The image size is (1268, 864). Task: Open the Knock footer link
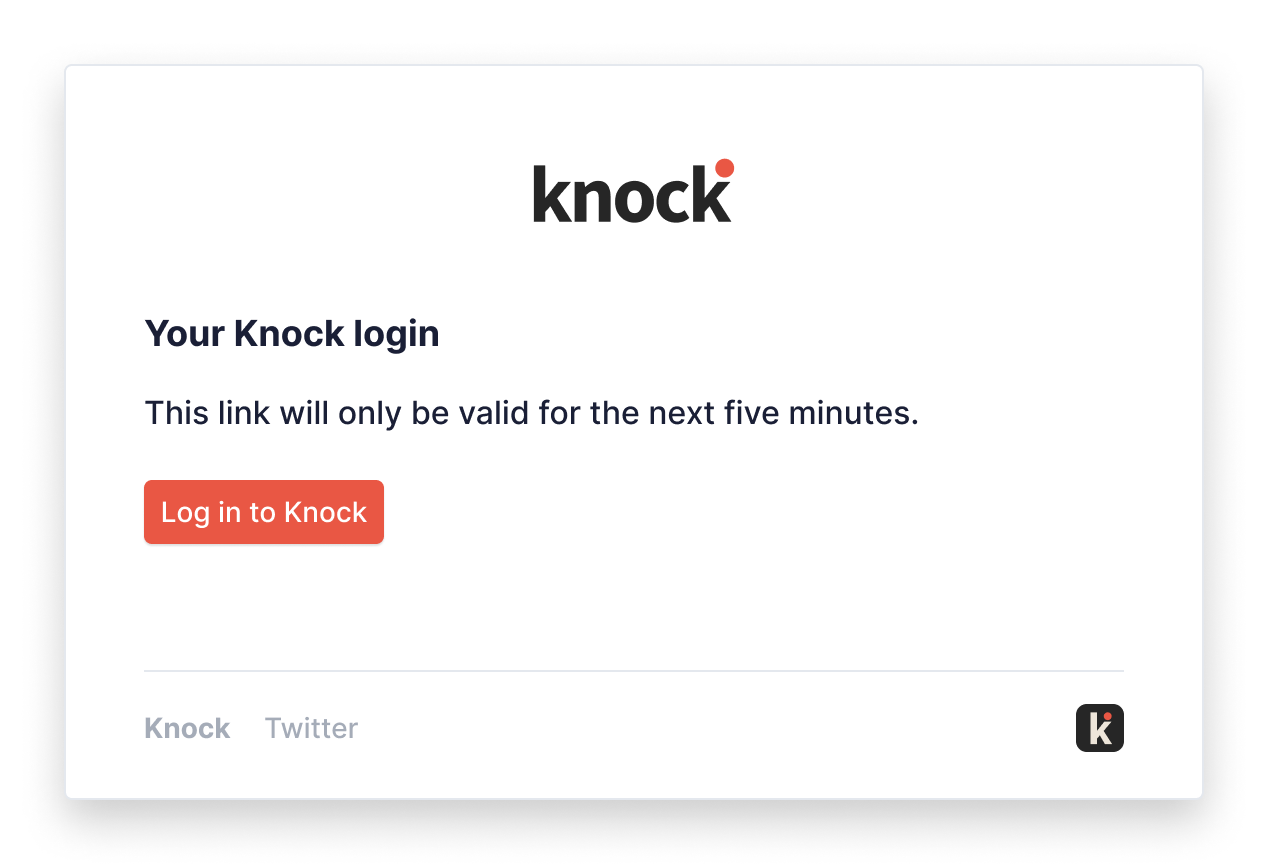[187, 728]
